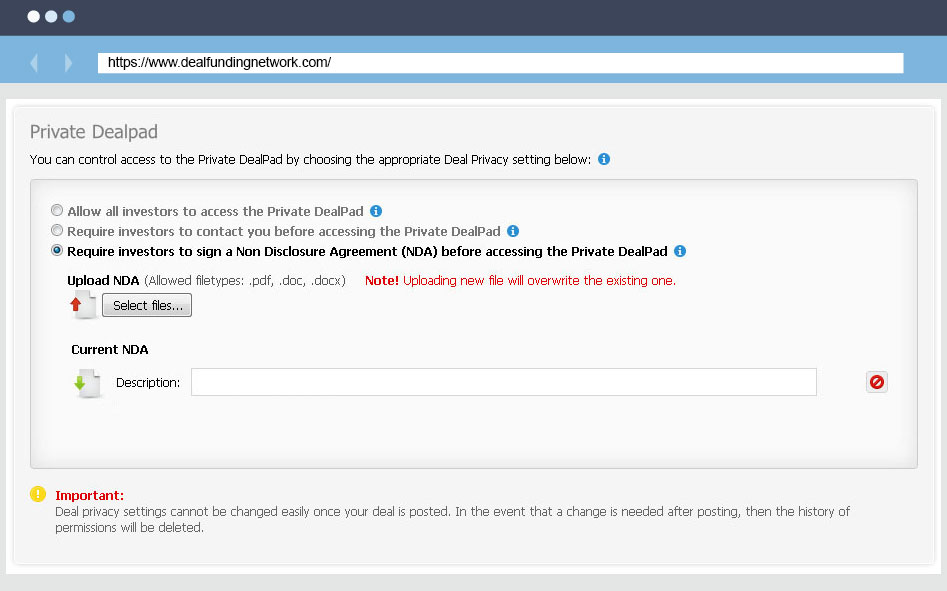This screenshot has width=947, height=591.
Task: Select 'Allow all investors to access' radio option
Action: 57,211
